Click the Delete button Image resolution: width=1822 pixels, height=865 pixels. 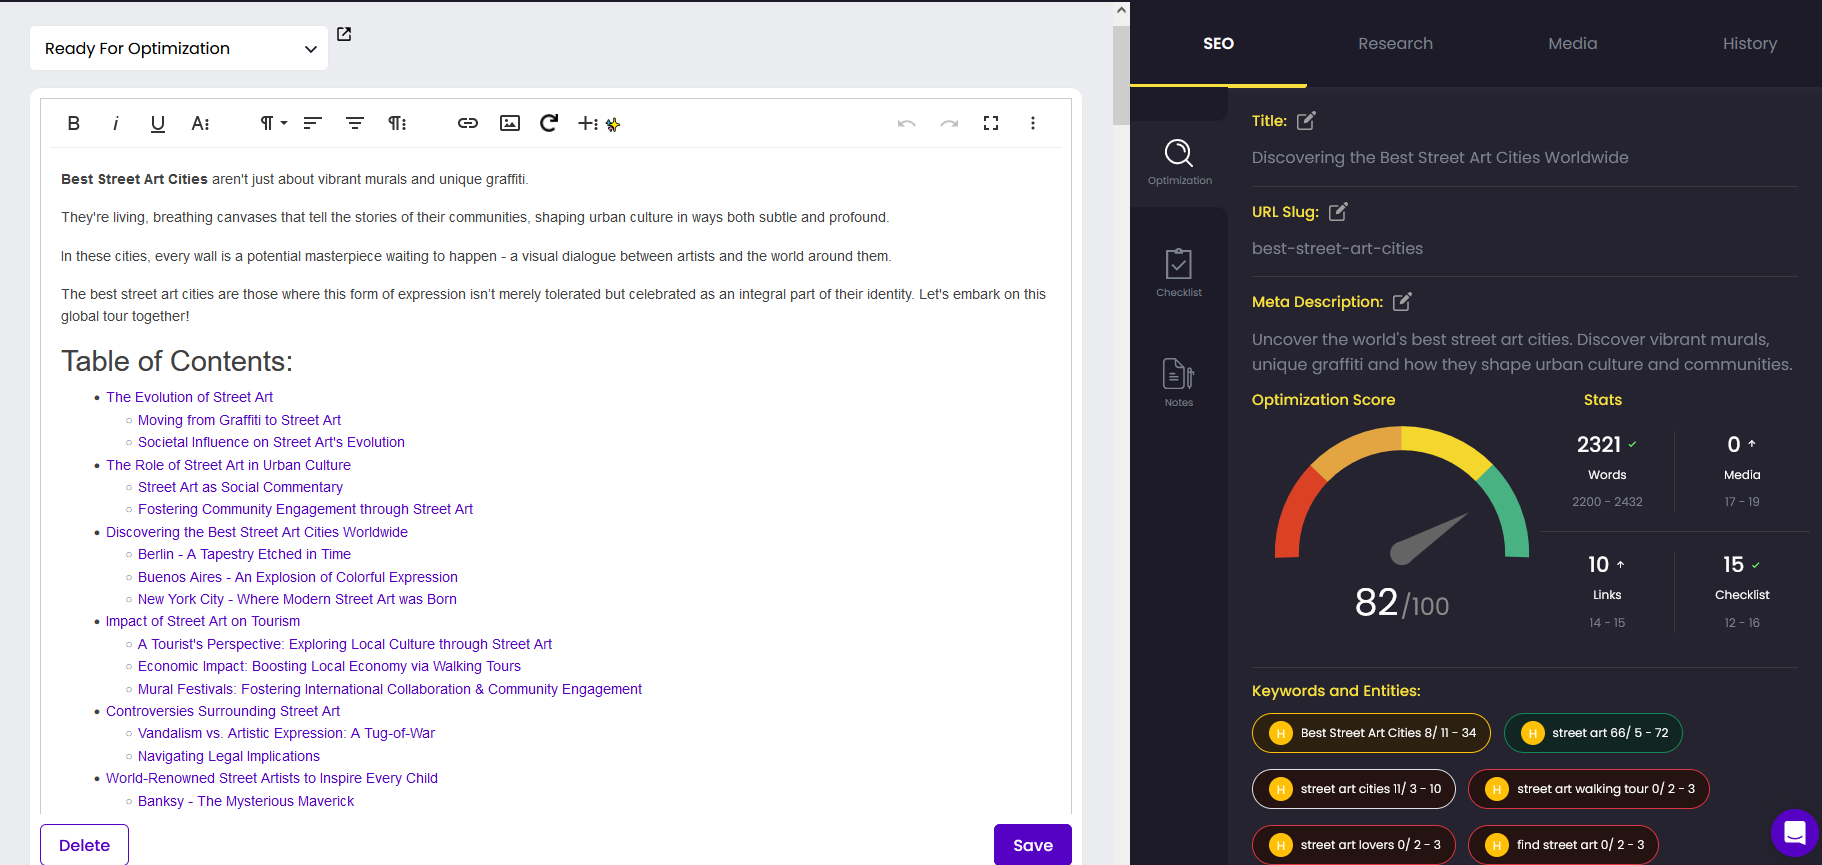pyautogui.click(x=84, y=845)
